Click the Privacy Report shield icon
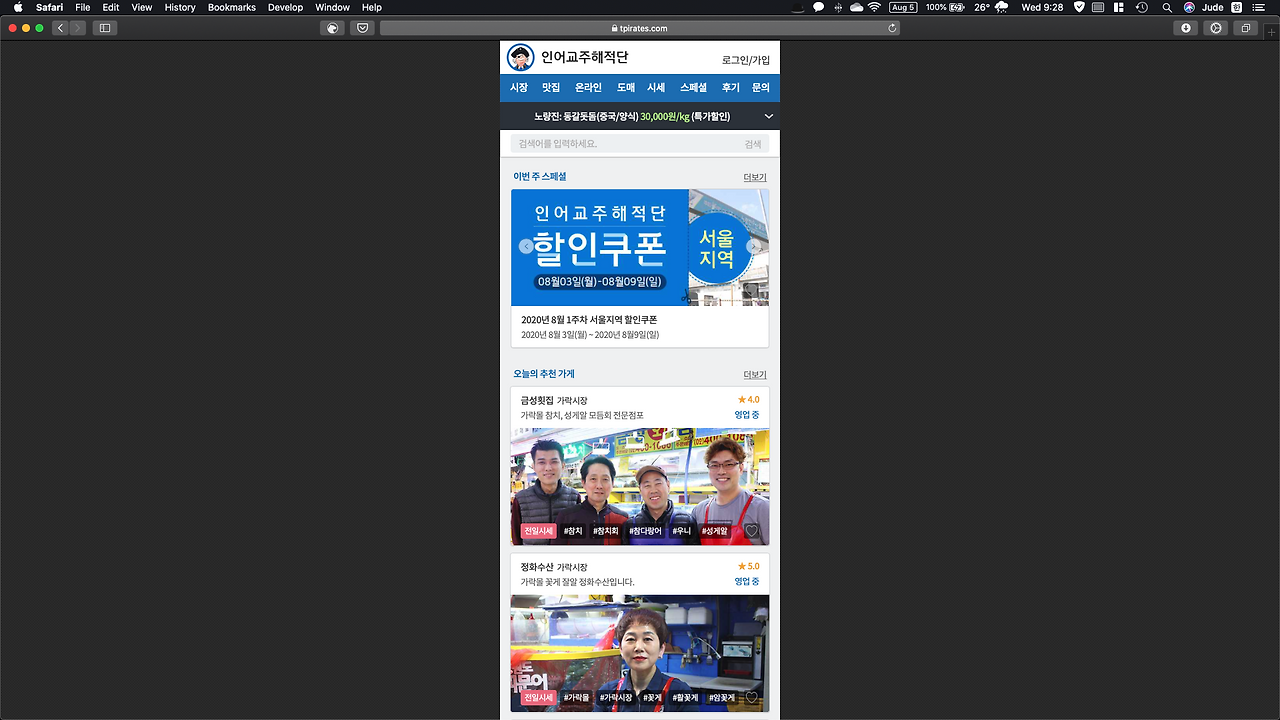This screenshot has width=1280, height=720. click(x=361, y=28)
